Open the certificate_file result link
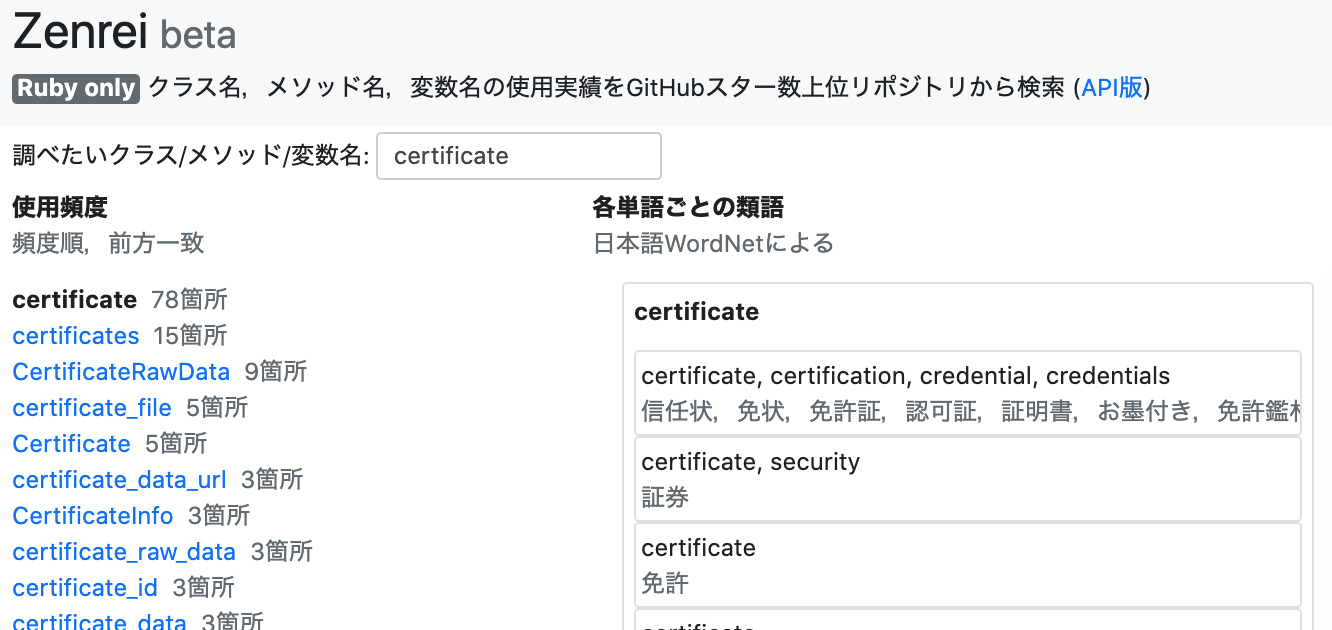Image resolution: width=1332 pixels, height=630 pixels. [92, 407]
